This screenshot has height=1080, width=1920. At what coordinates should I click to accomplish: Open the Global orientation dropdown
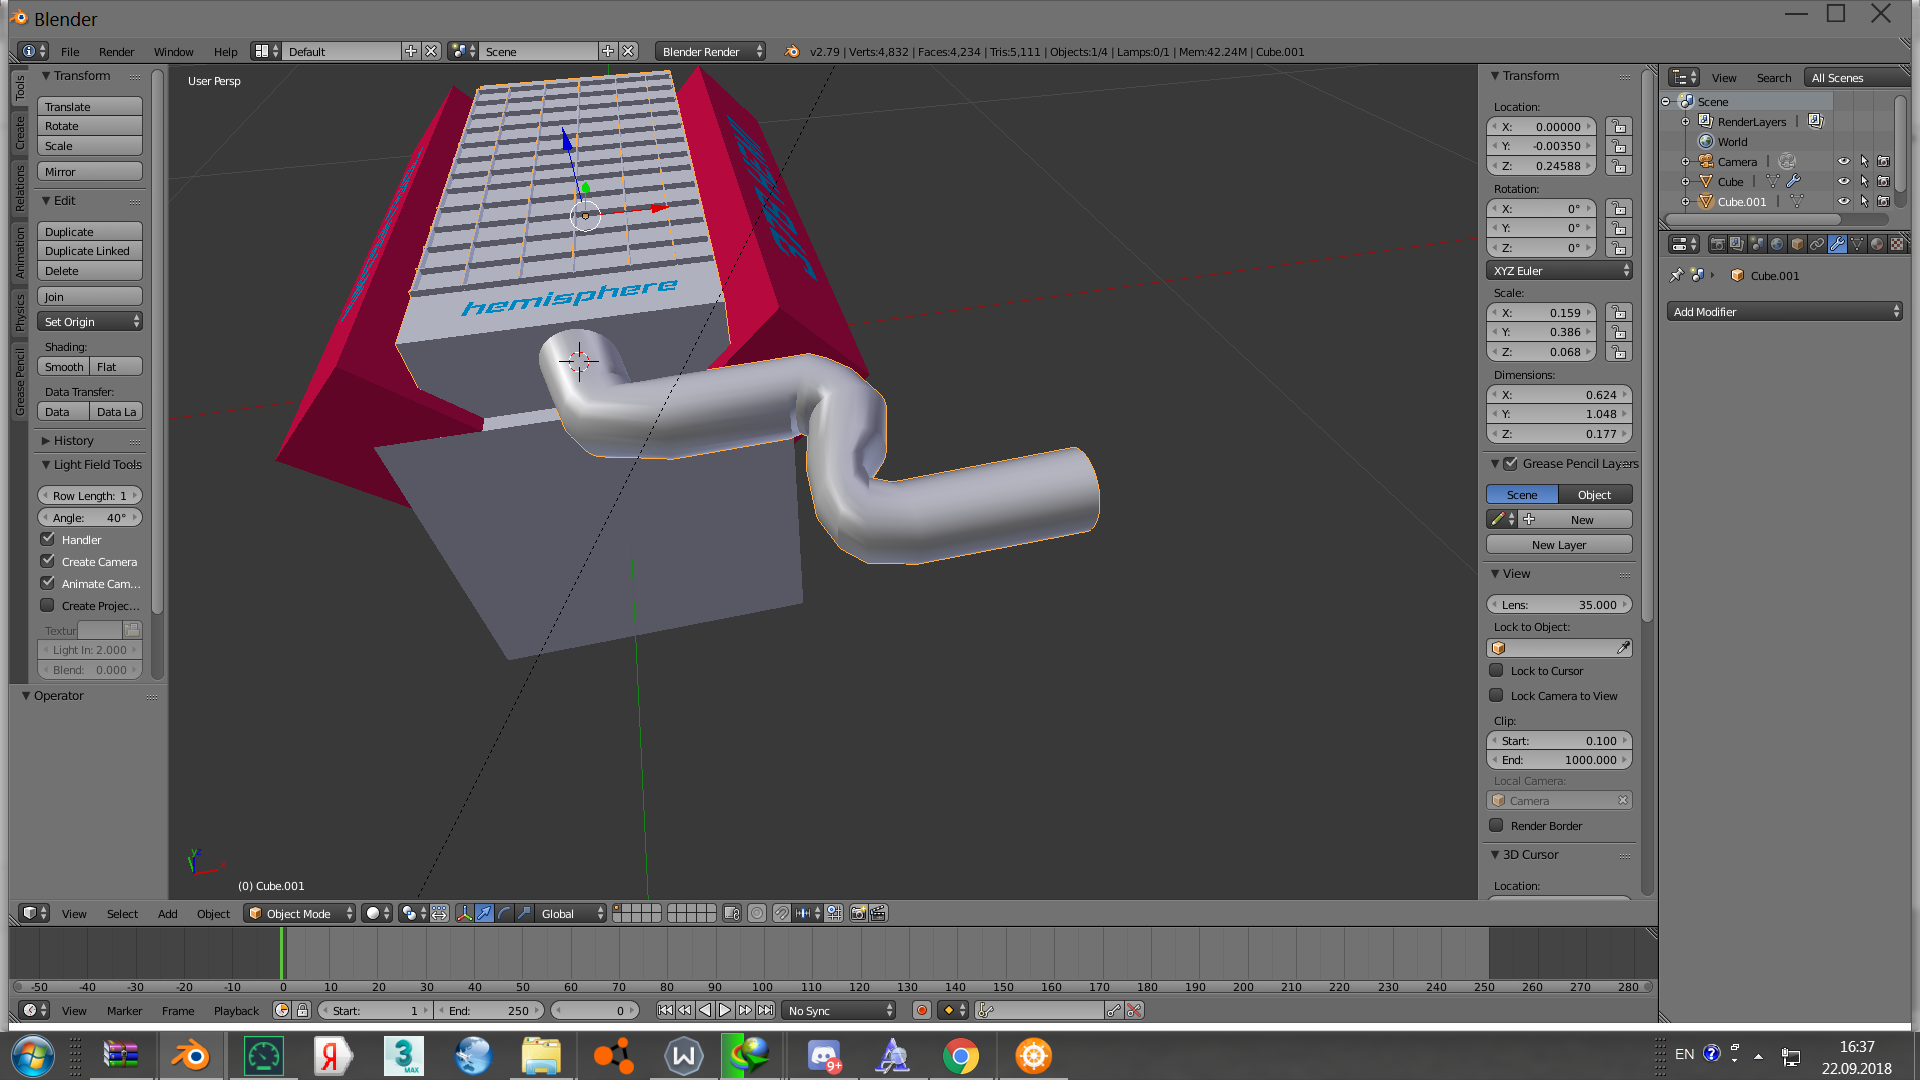point(570,913)
